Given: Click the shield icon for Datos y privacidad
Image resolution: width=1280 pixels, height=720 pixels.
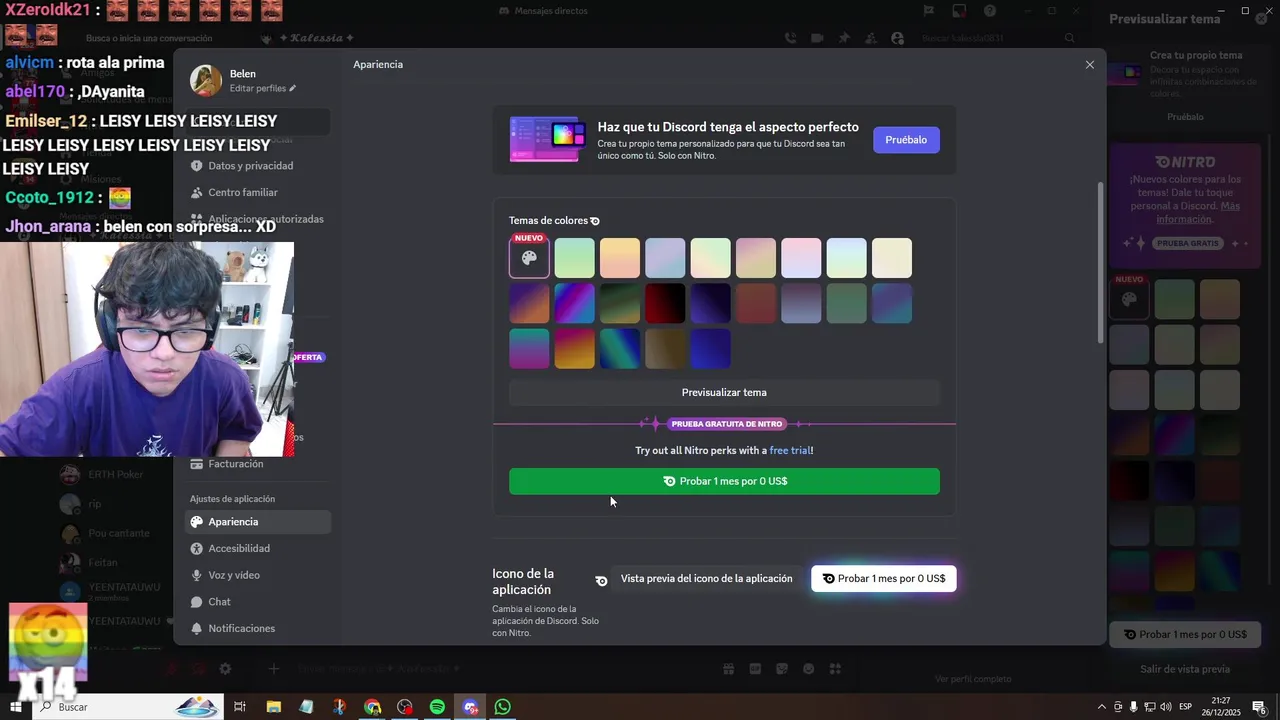Looking at the screenshot, I should tap(197, 166).
